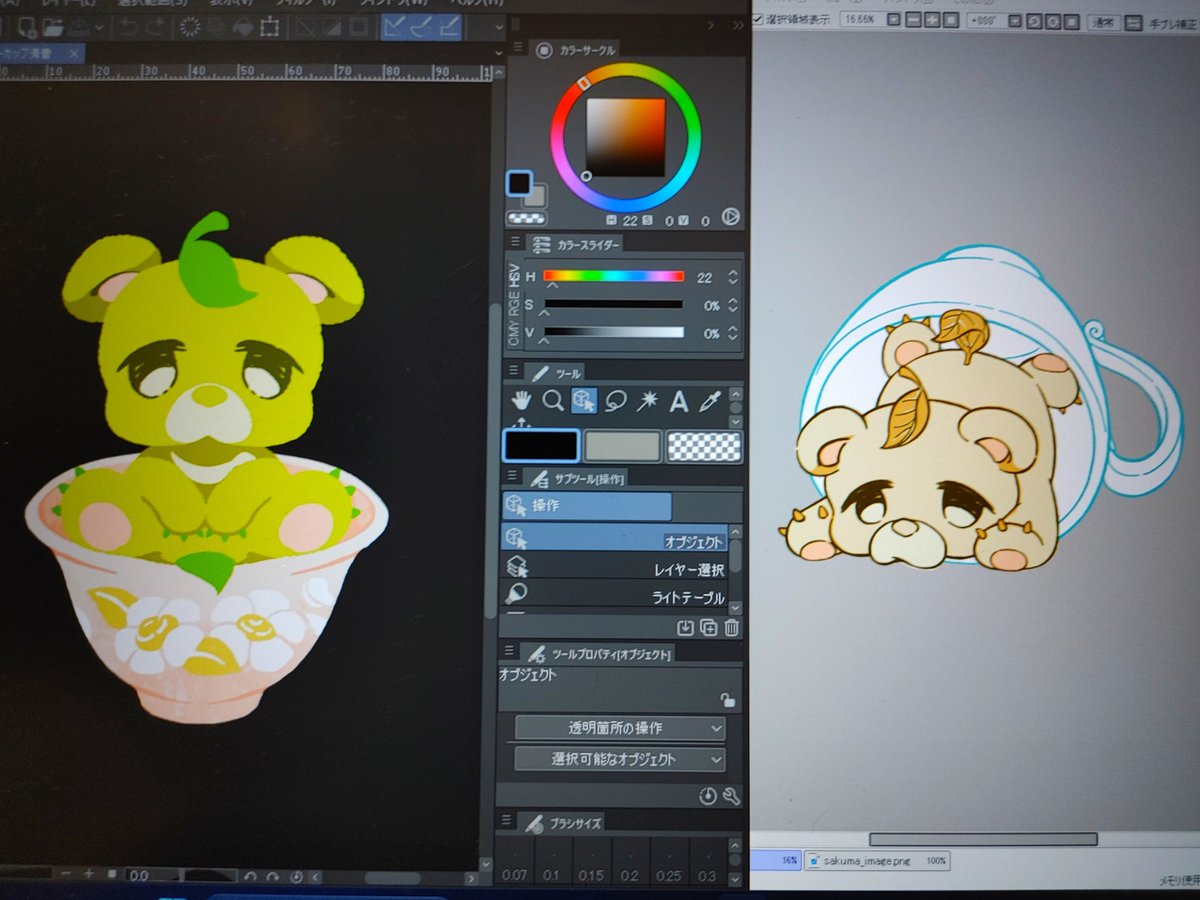Open sub tool detail wrench icon
1200x900 pixels.
pos(731,796)
